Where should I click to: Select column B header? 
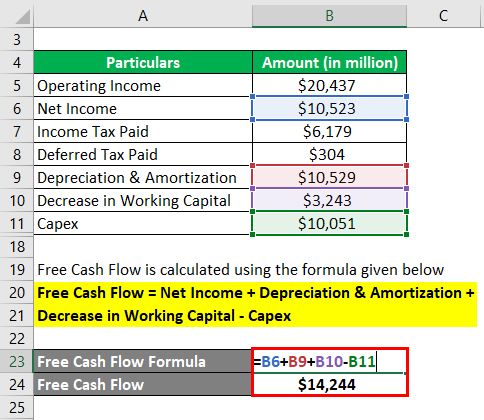(329, 15)
